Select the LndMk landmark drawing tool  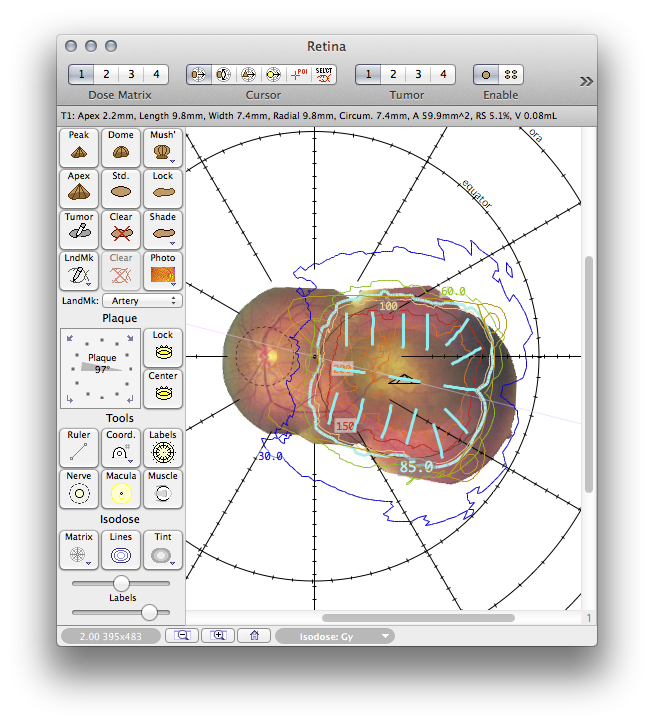click(x=79, y=270)
